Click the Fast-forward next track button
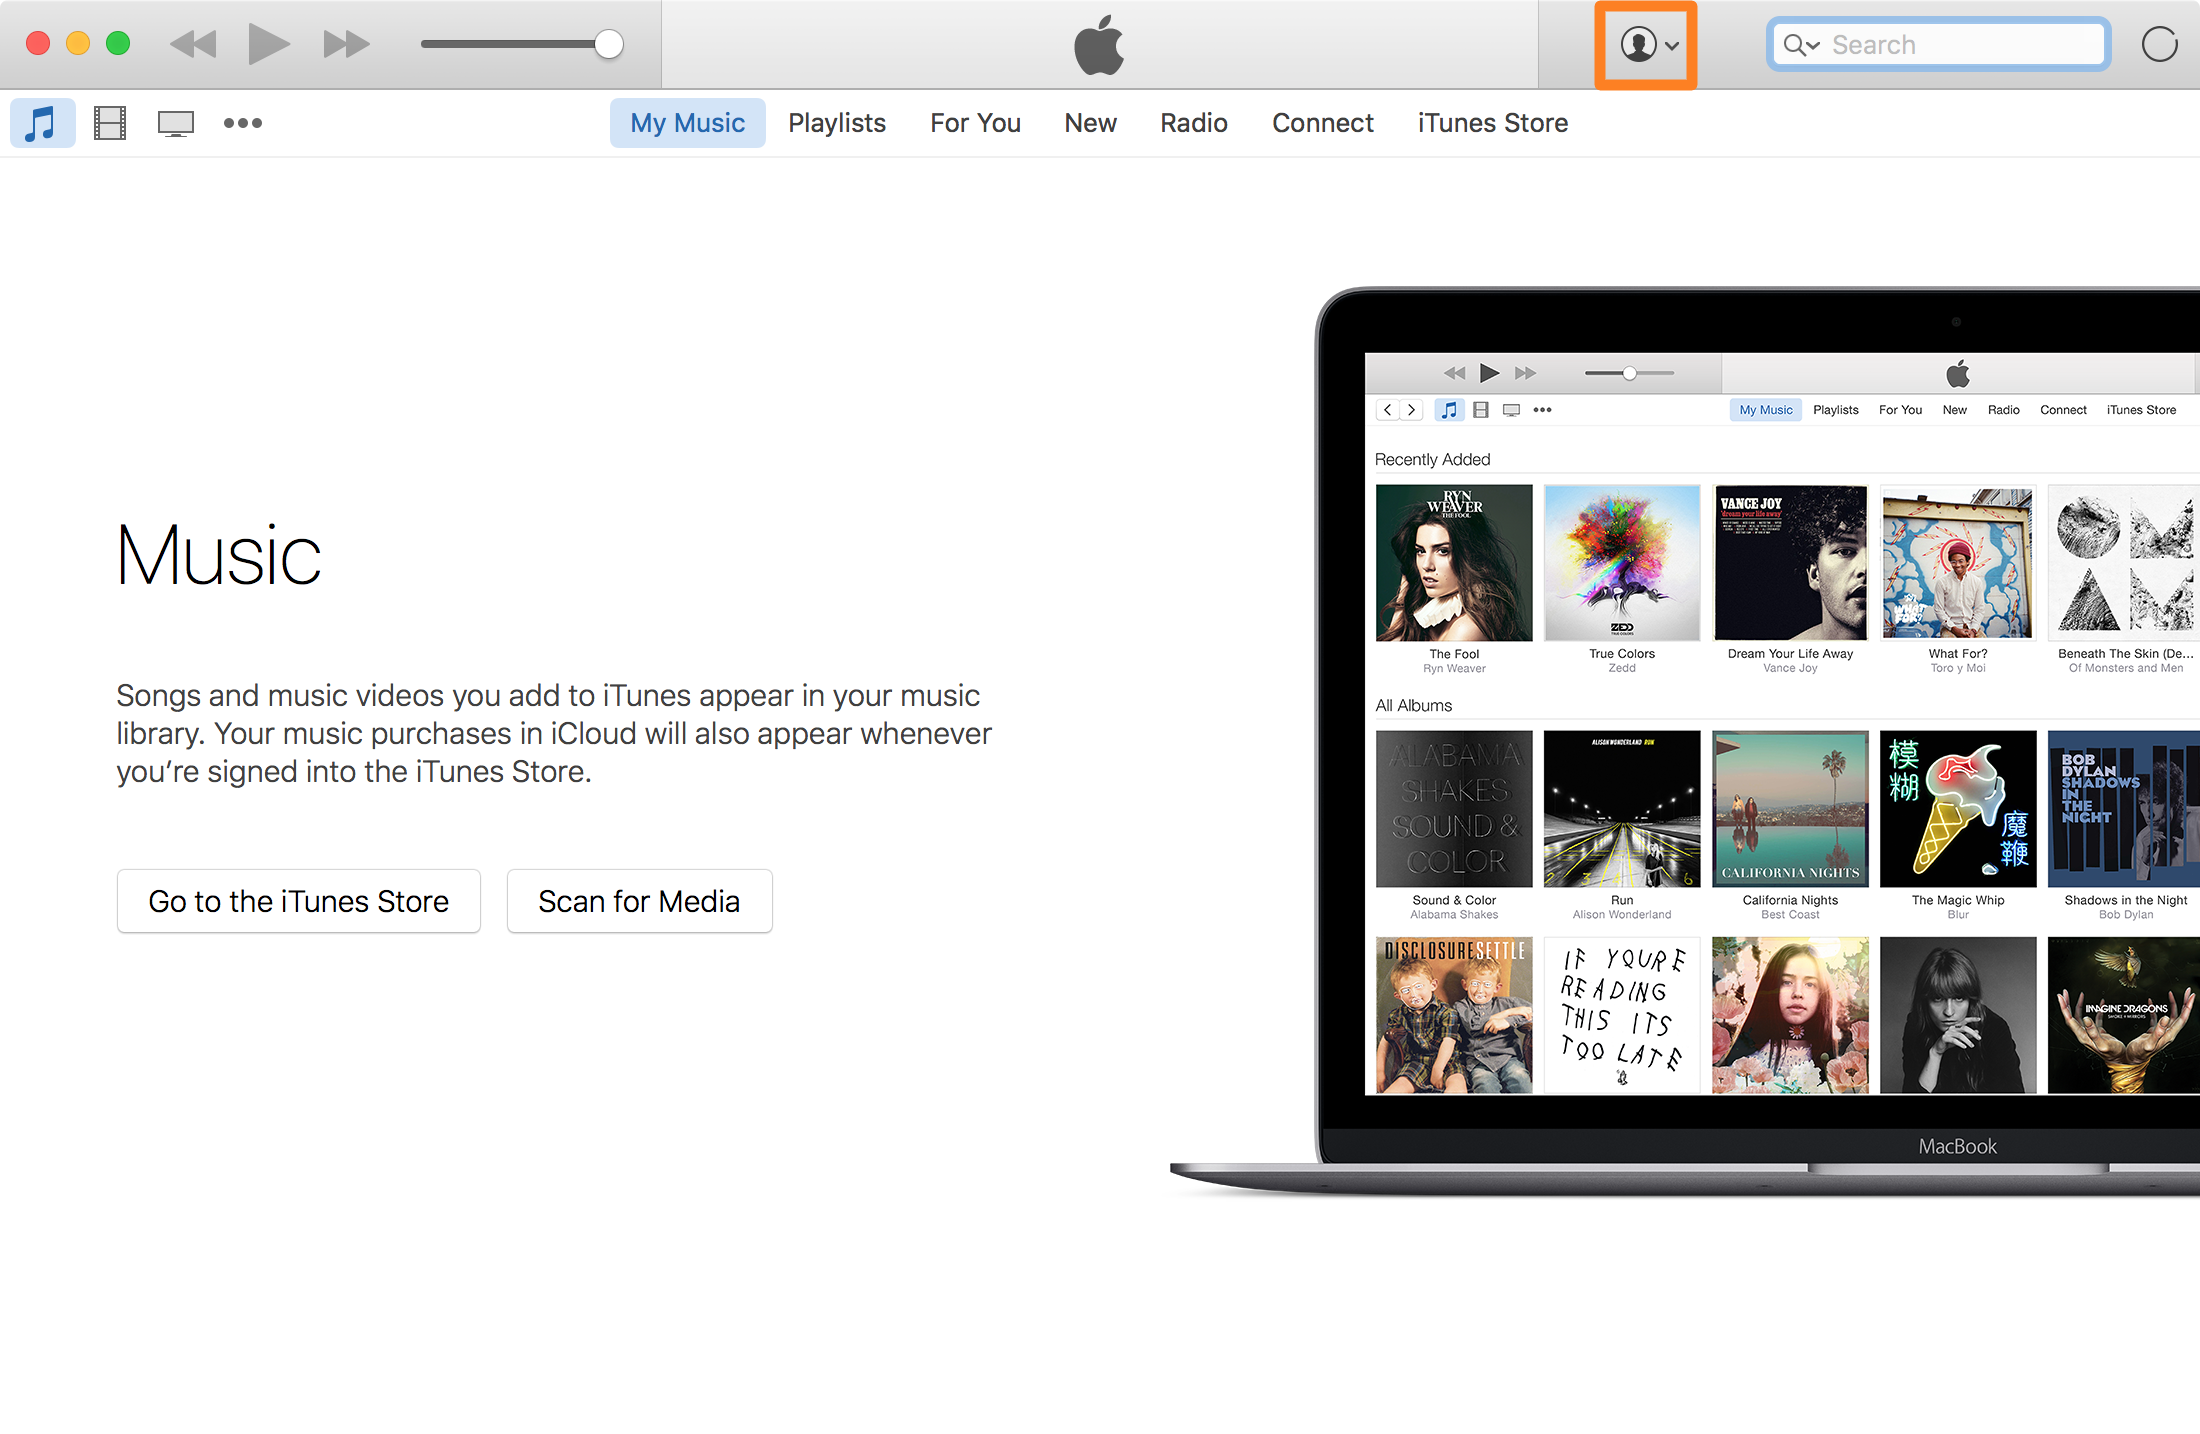Viewport: 2200px width, 1434px height. (x=346, y=44)
